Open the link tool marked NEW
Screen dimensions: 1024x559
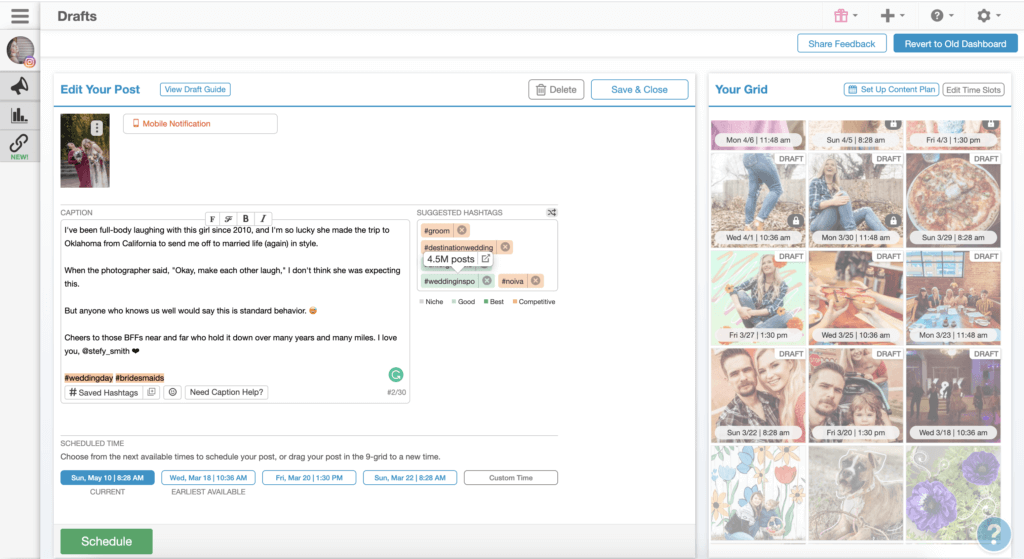point(20,146)
